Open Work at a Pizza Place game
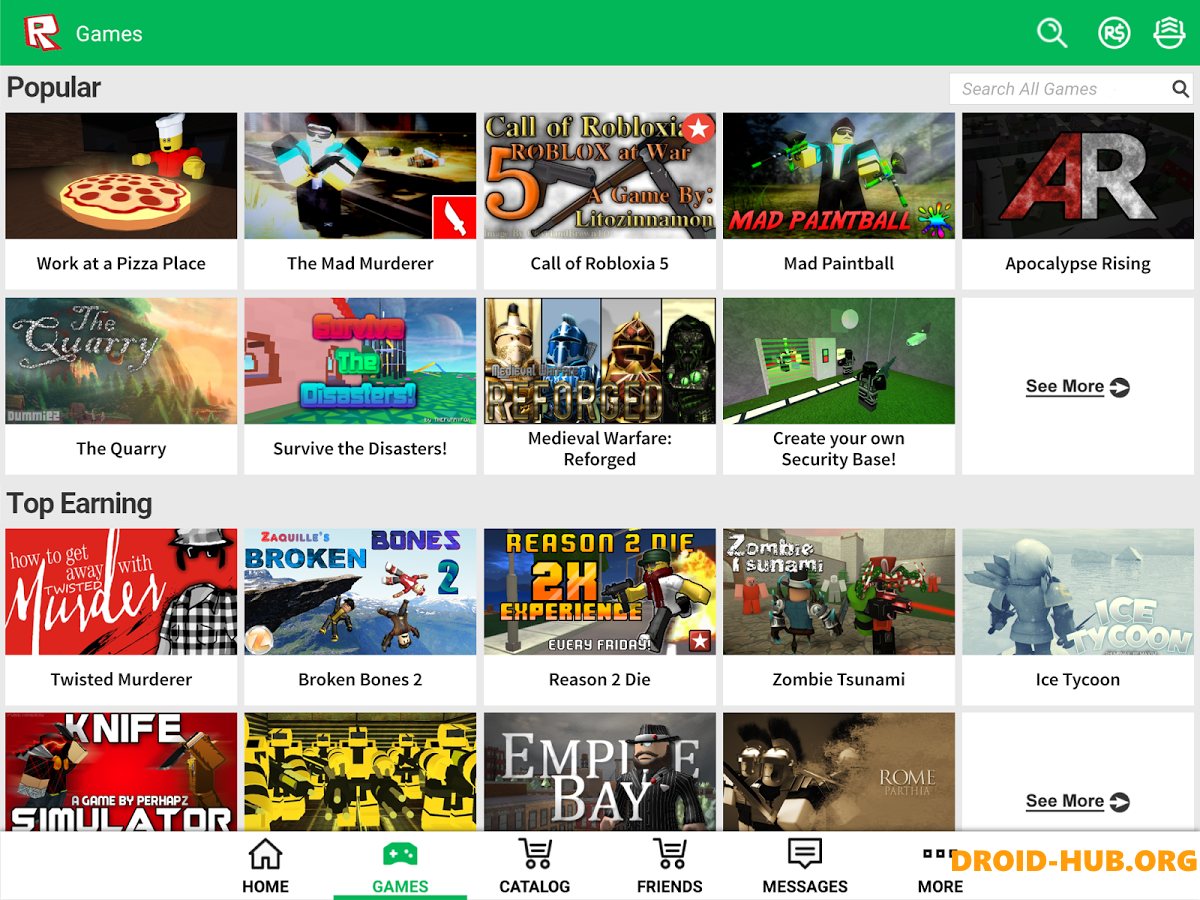 coord(121,177)
